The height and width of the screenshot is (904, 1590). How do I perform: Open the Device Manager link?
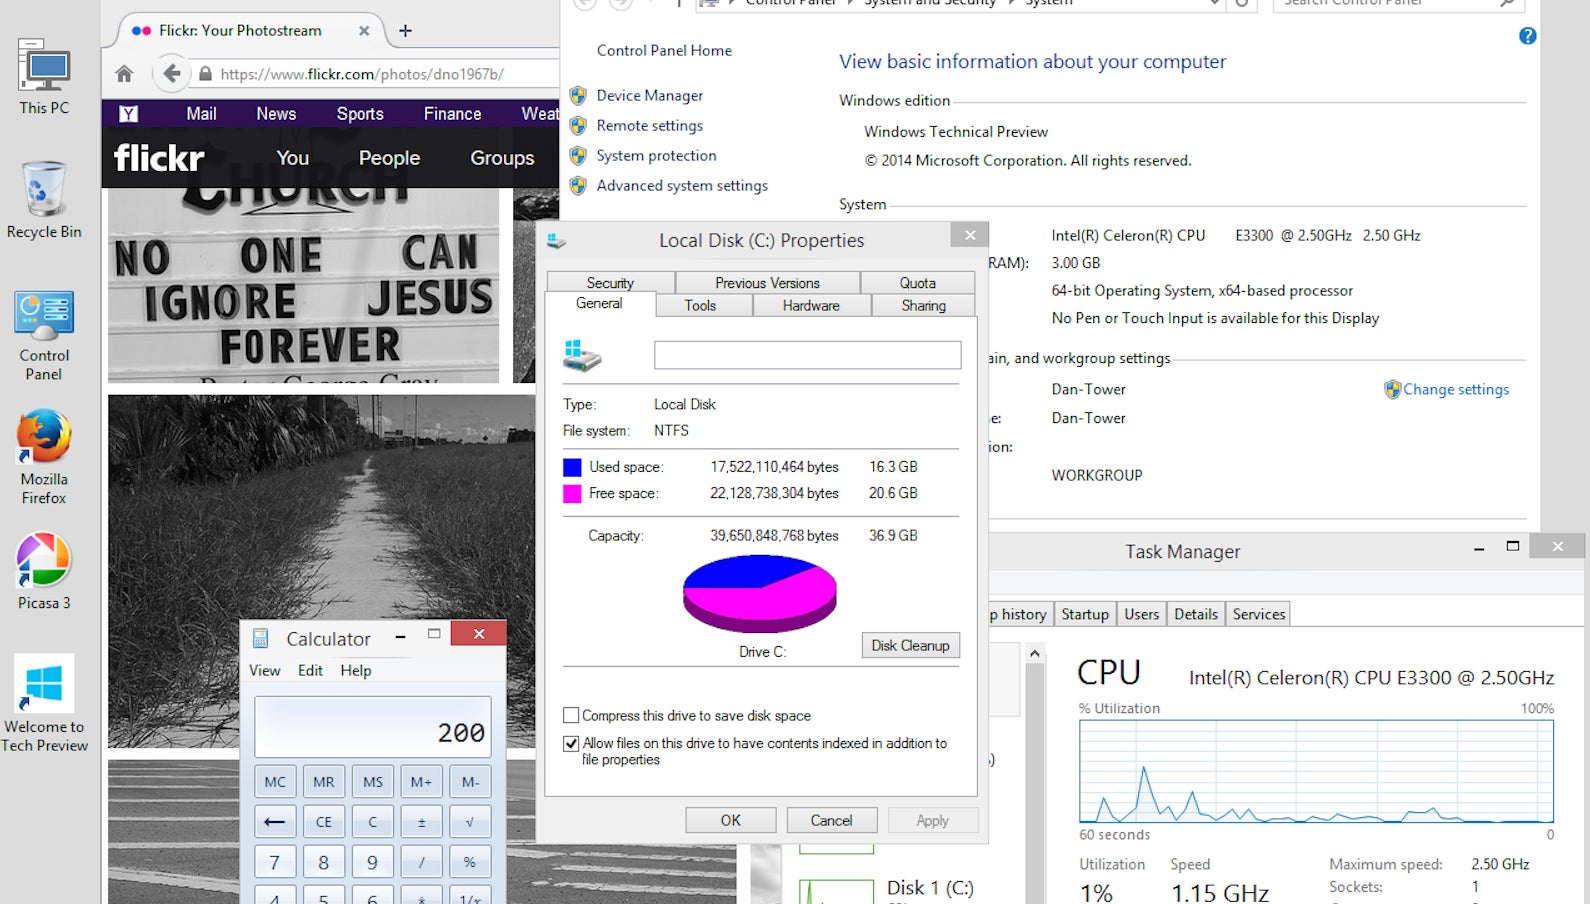pos(650,96)
